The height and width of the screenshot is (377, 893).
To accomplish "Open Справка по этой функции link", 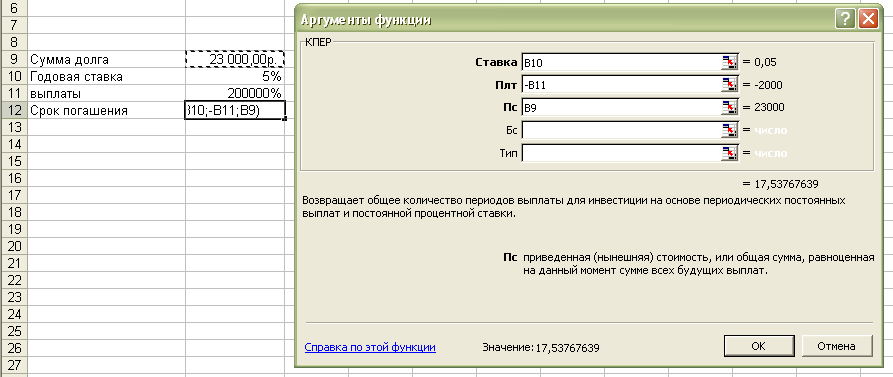I will pyautogui.click(x=370, y=346).
